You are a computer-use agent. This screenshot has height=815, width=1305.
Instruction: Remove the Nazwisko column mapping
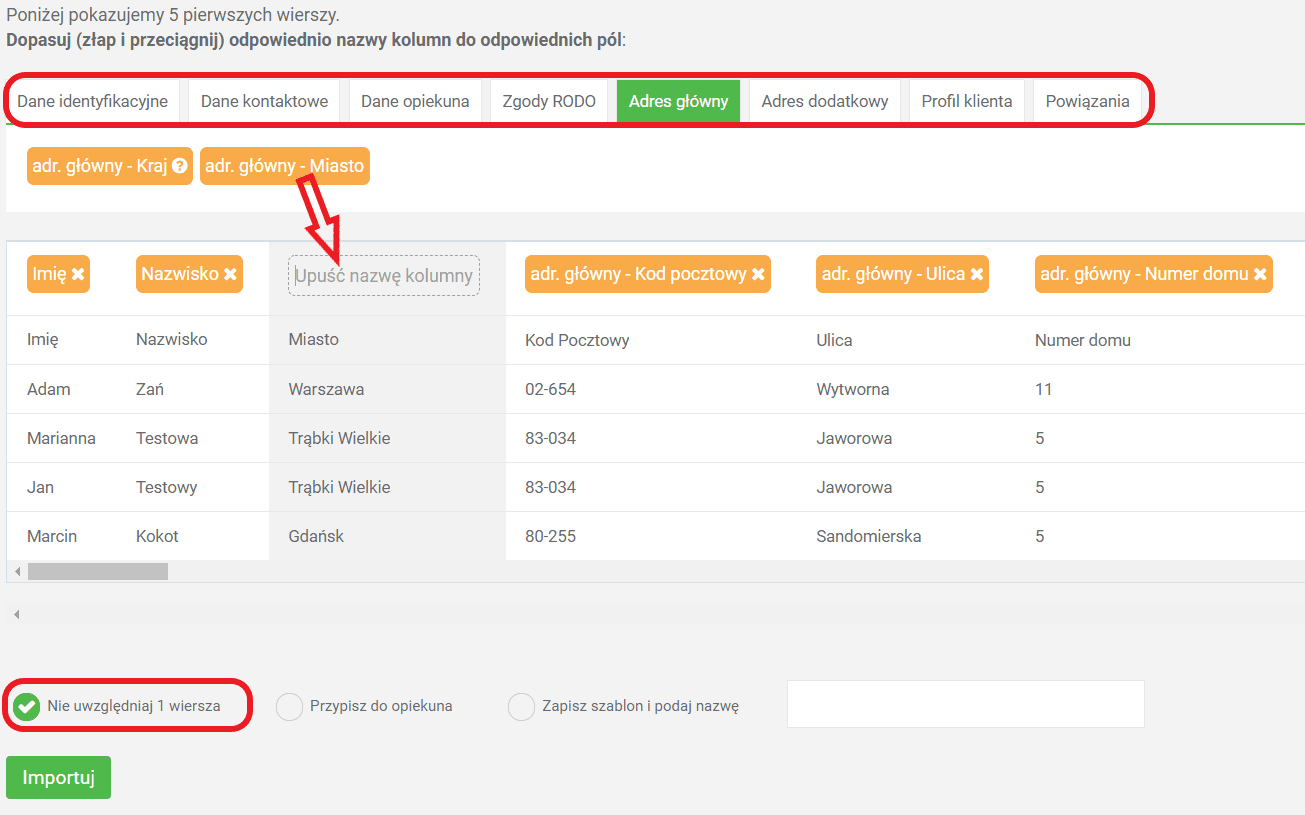pos(231,274)
